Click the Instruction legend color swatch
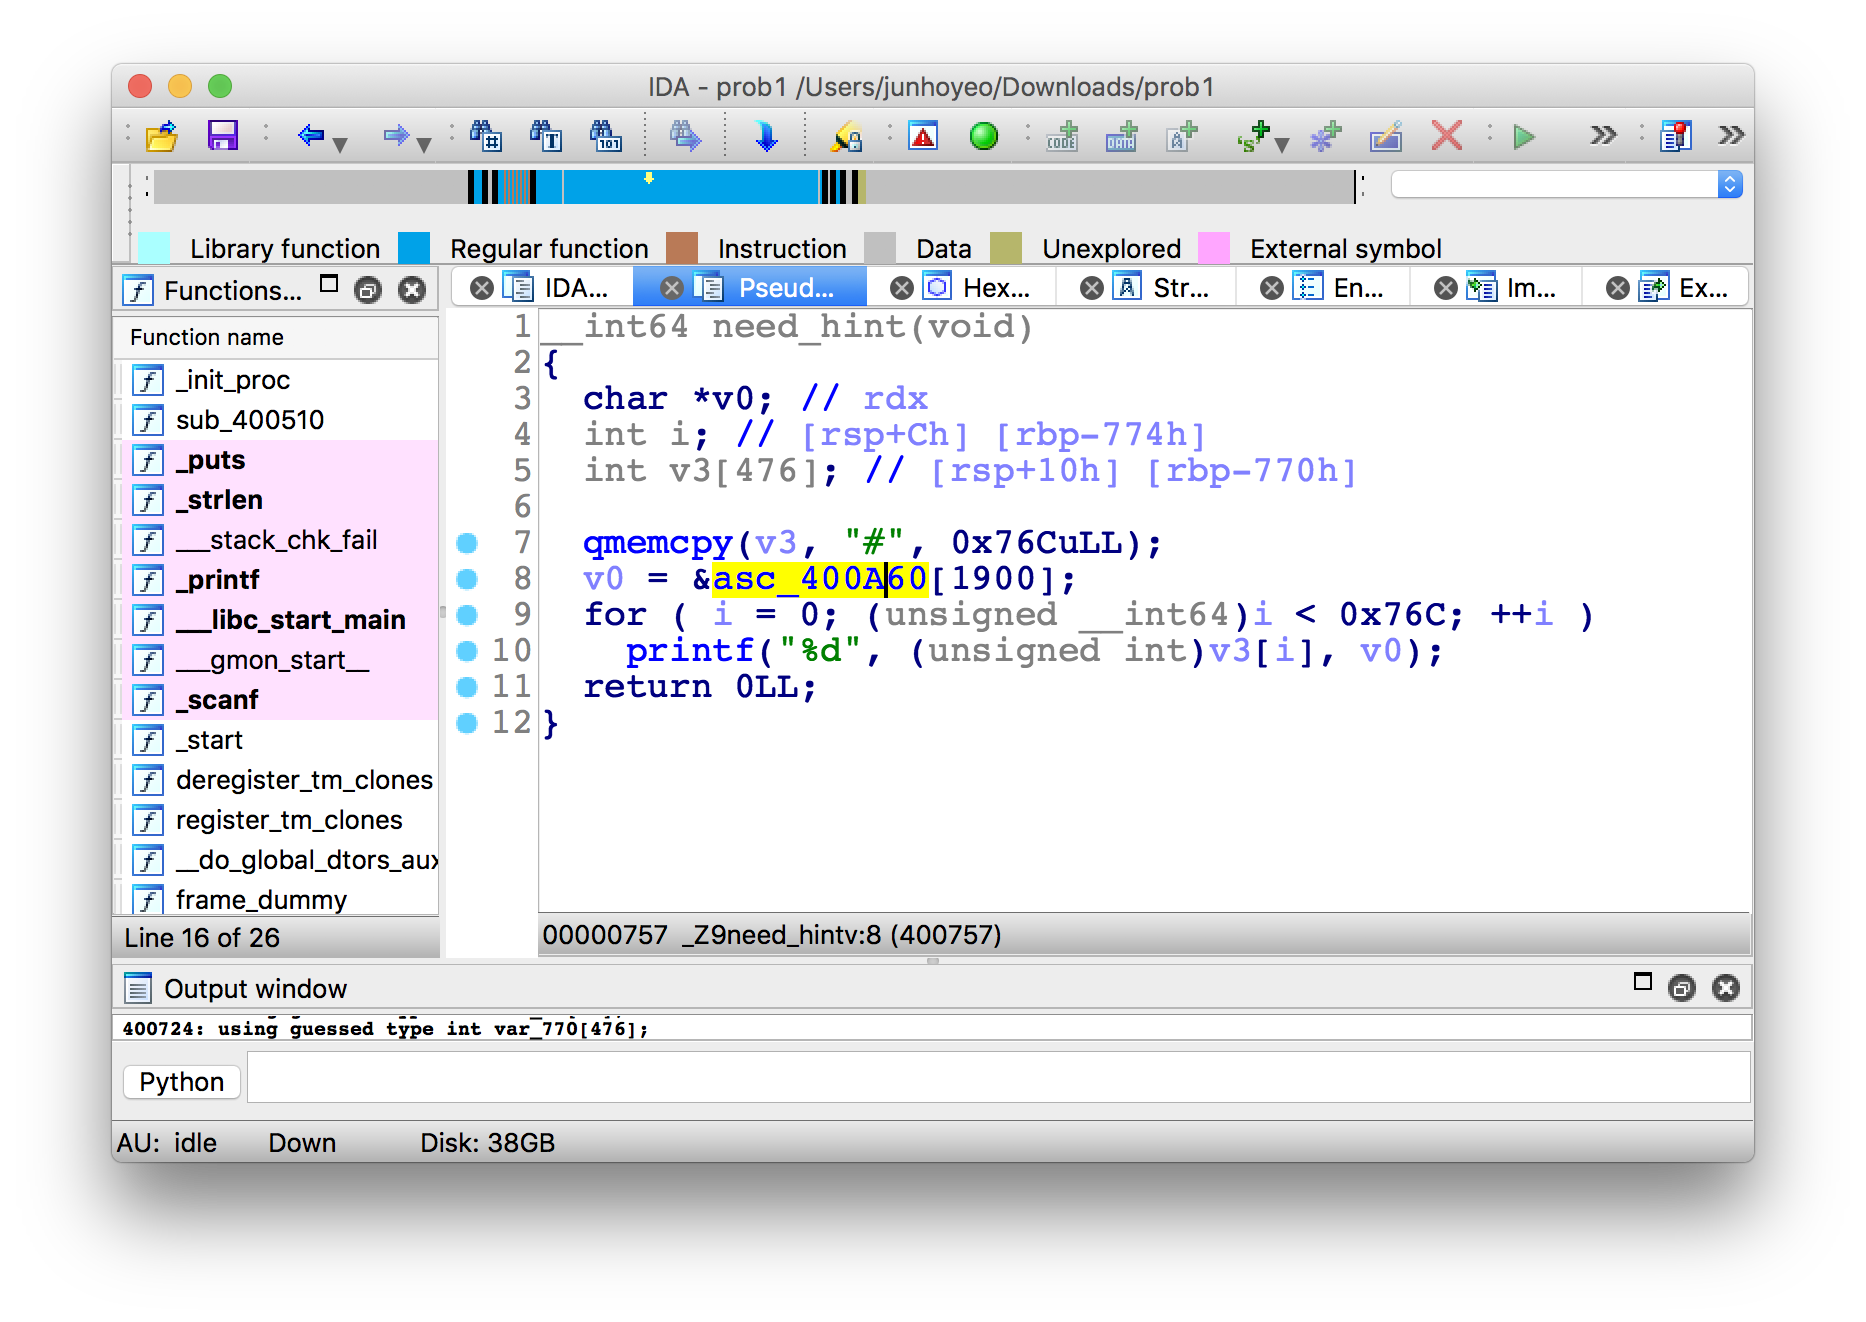 682,248
